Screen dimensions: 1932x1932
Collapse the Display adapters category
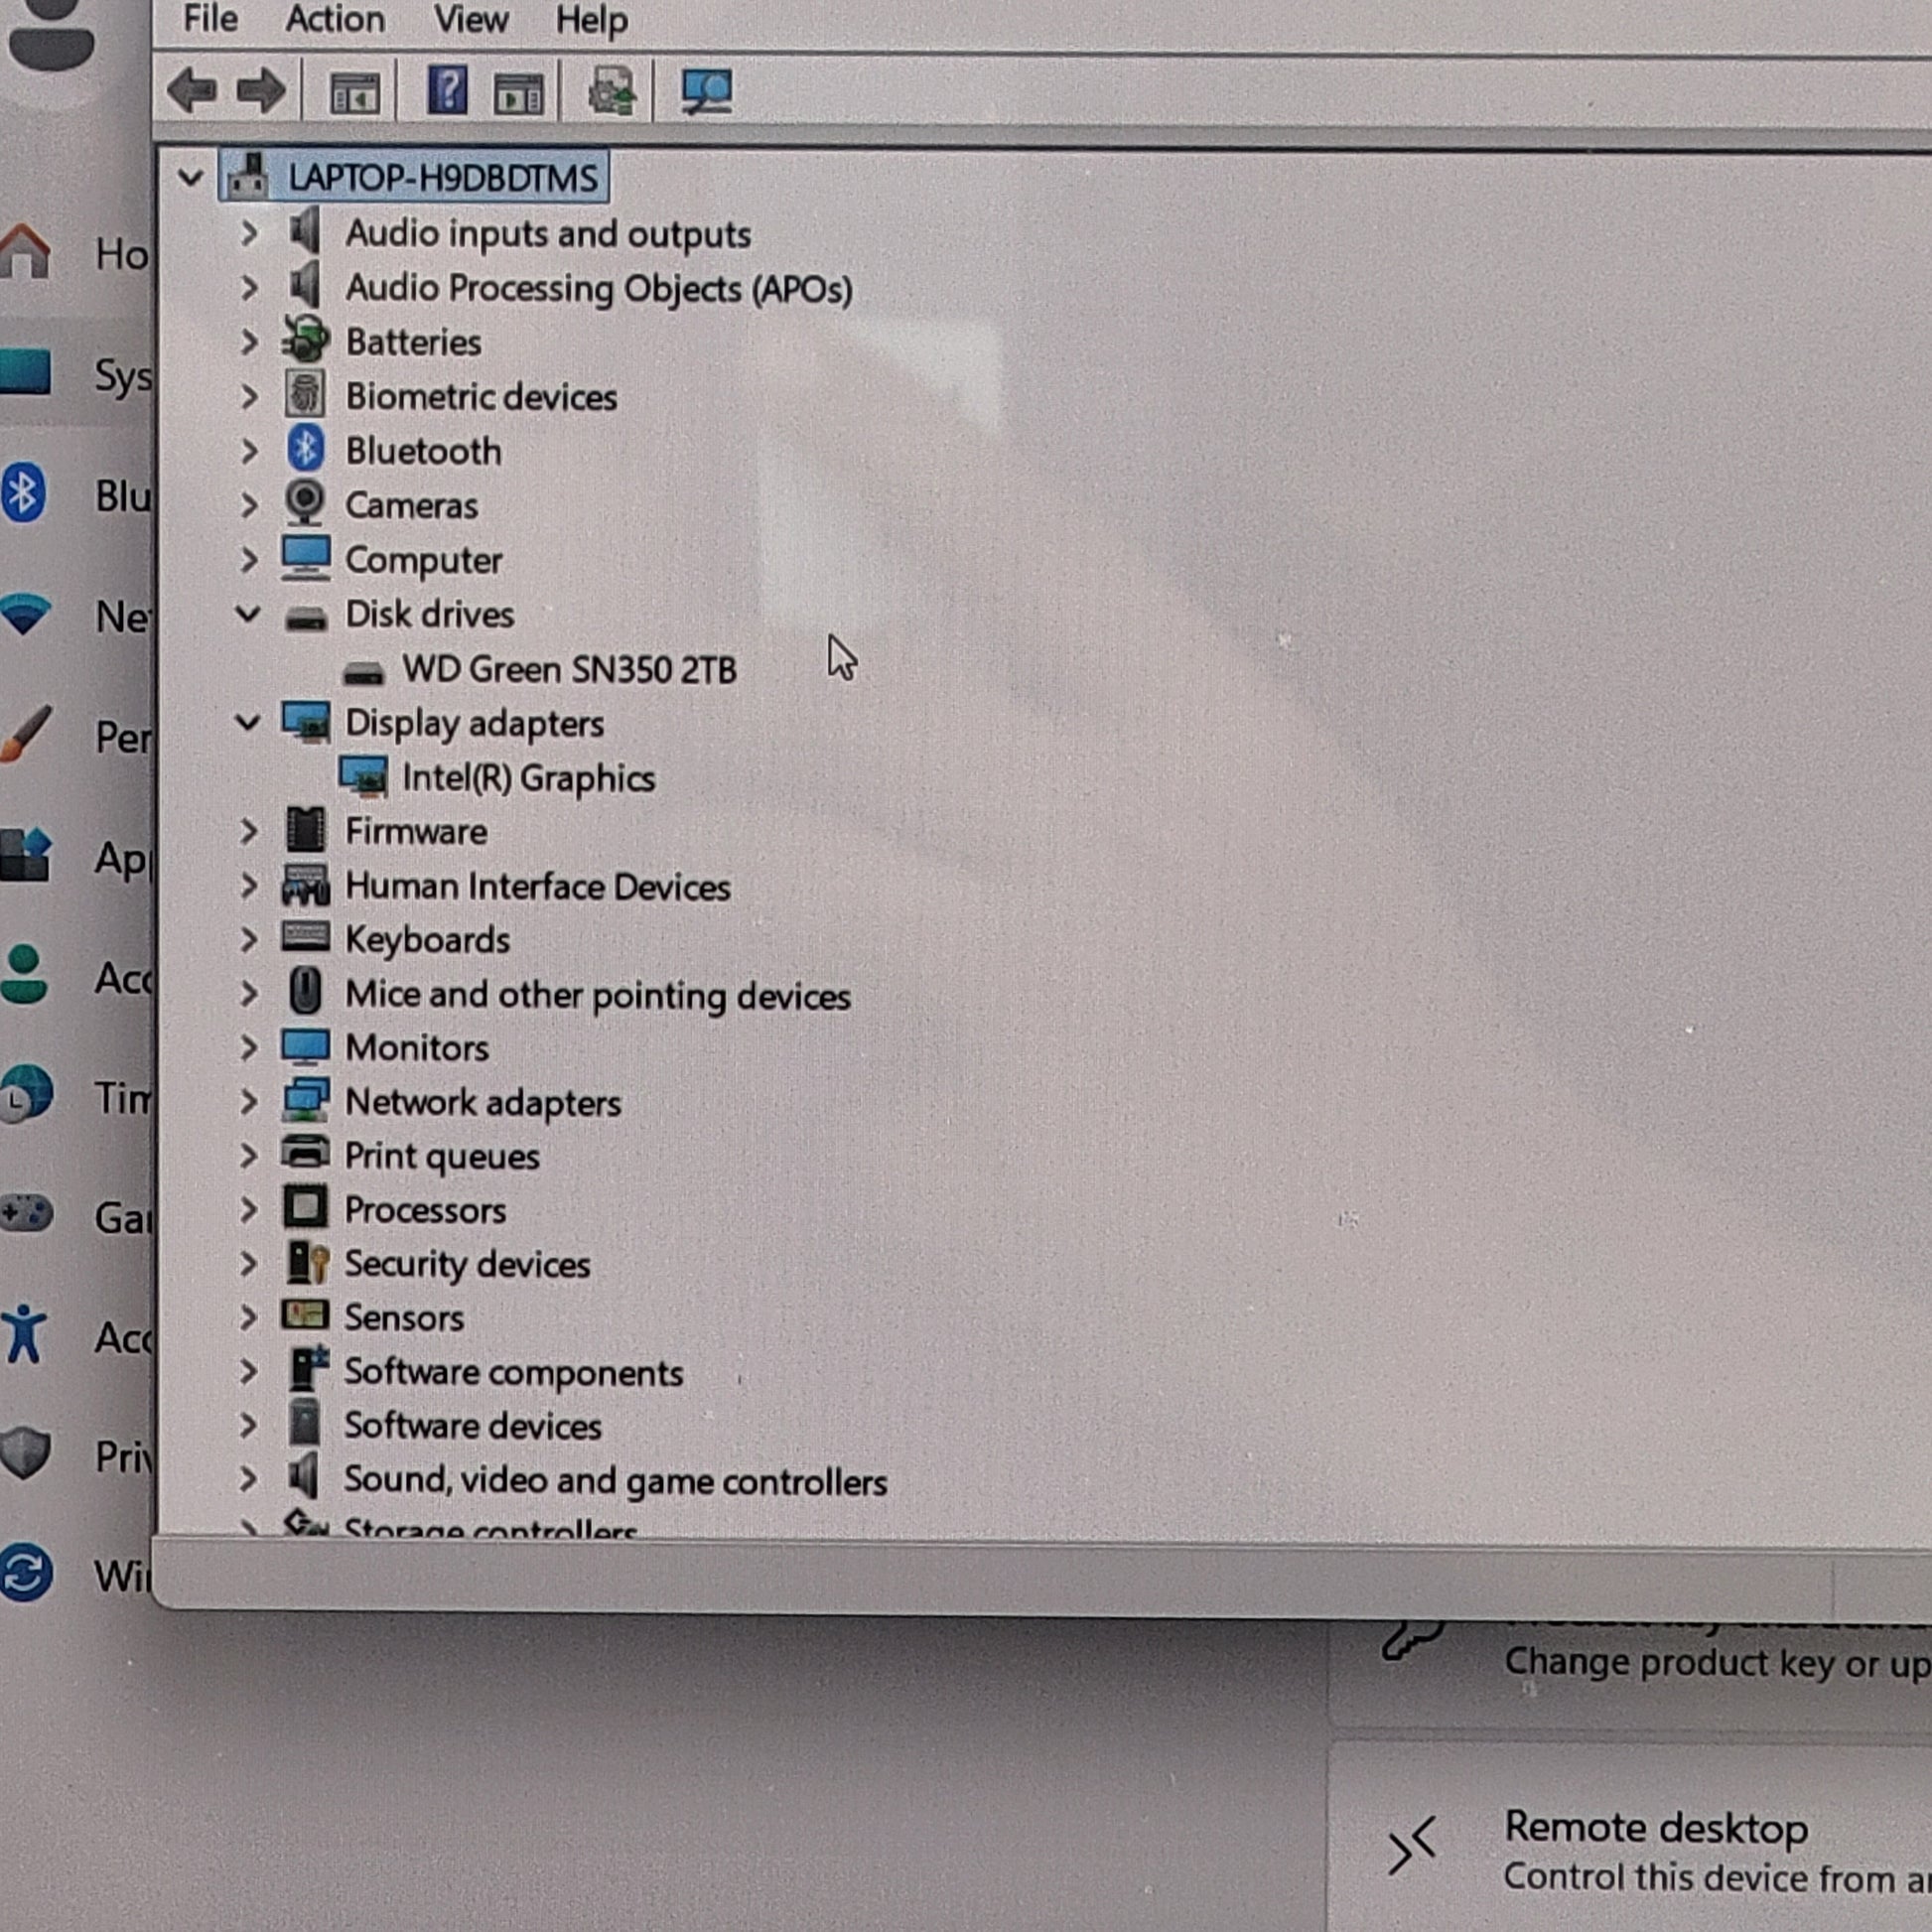tap(247, 722)
